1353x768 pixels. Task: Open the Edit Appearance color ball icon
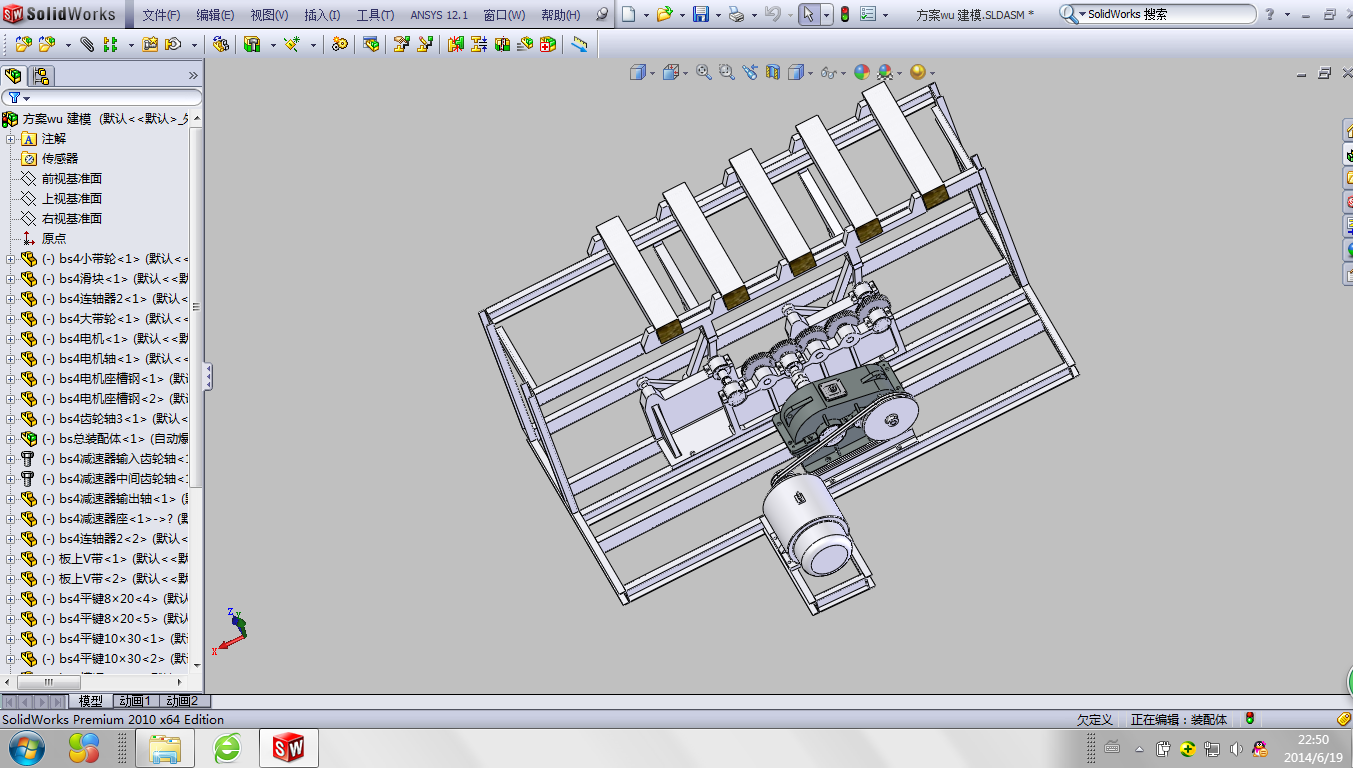coord(861,72)
